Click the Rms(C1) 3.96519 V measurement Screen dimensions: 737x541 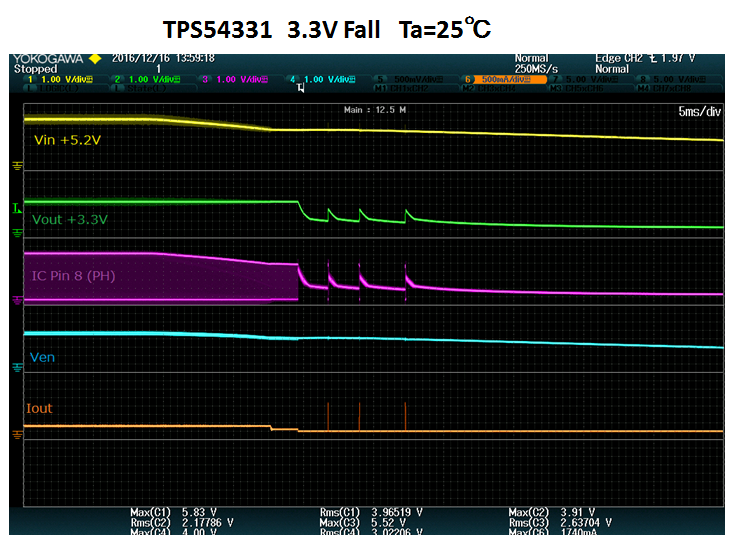click(371, 512)
